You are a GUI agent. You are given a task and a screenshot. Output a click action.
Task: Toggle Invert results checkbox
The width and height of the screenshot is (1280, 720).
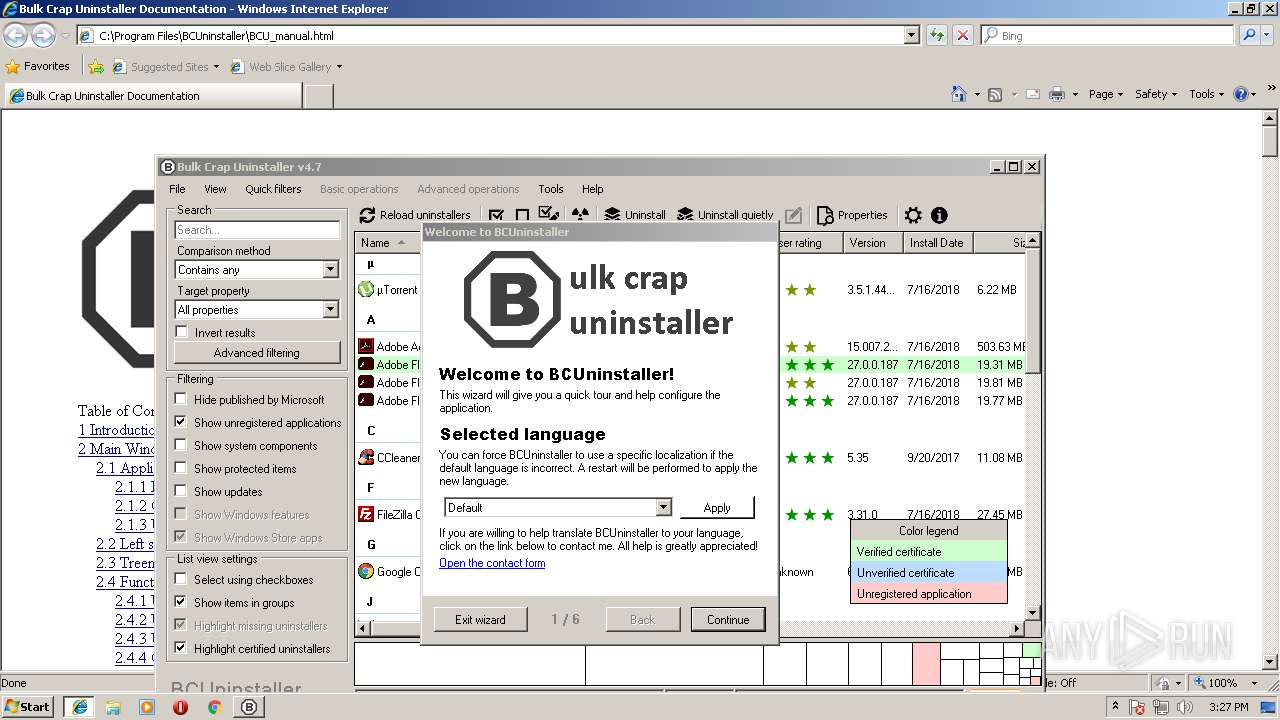[181, 332]
